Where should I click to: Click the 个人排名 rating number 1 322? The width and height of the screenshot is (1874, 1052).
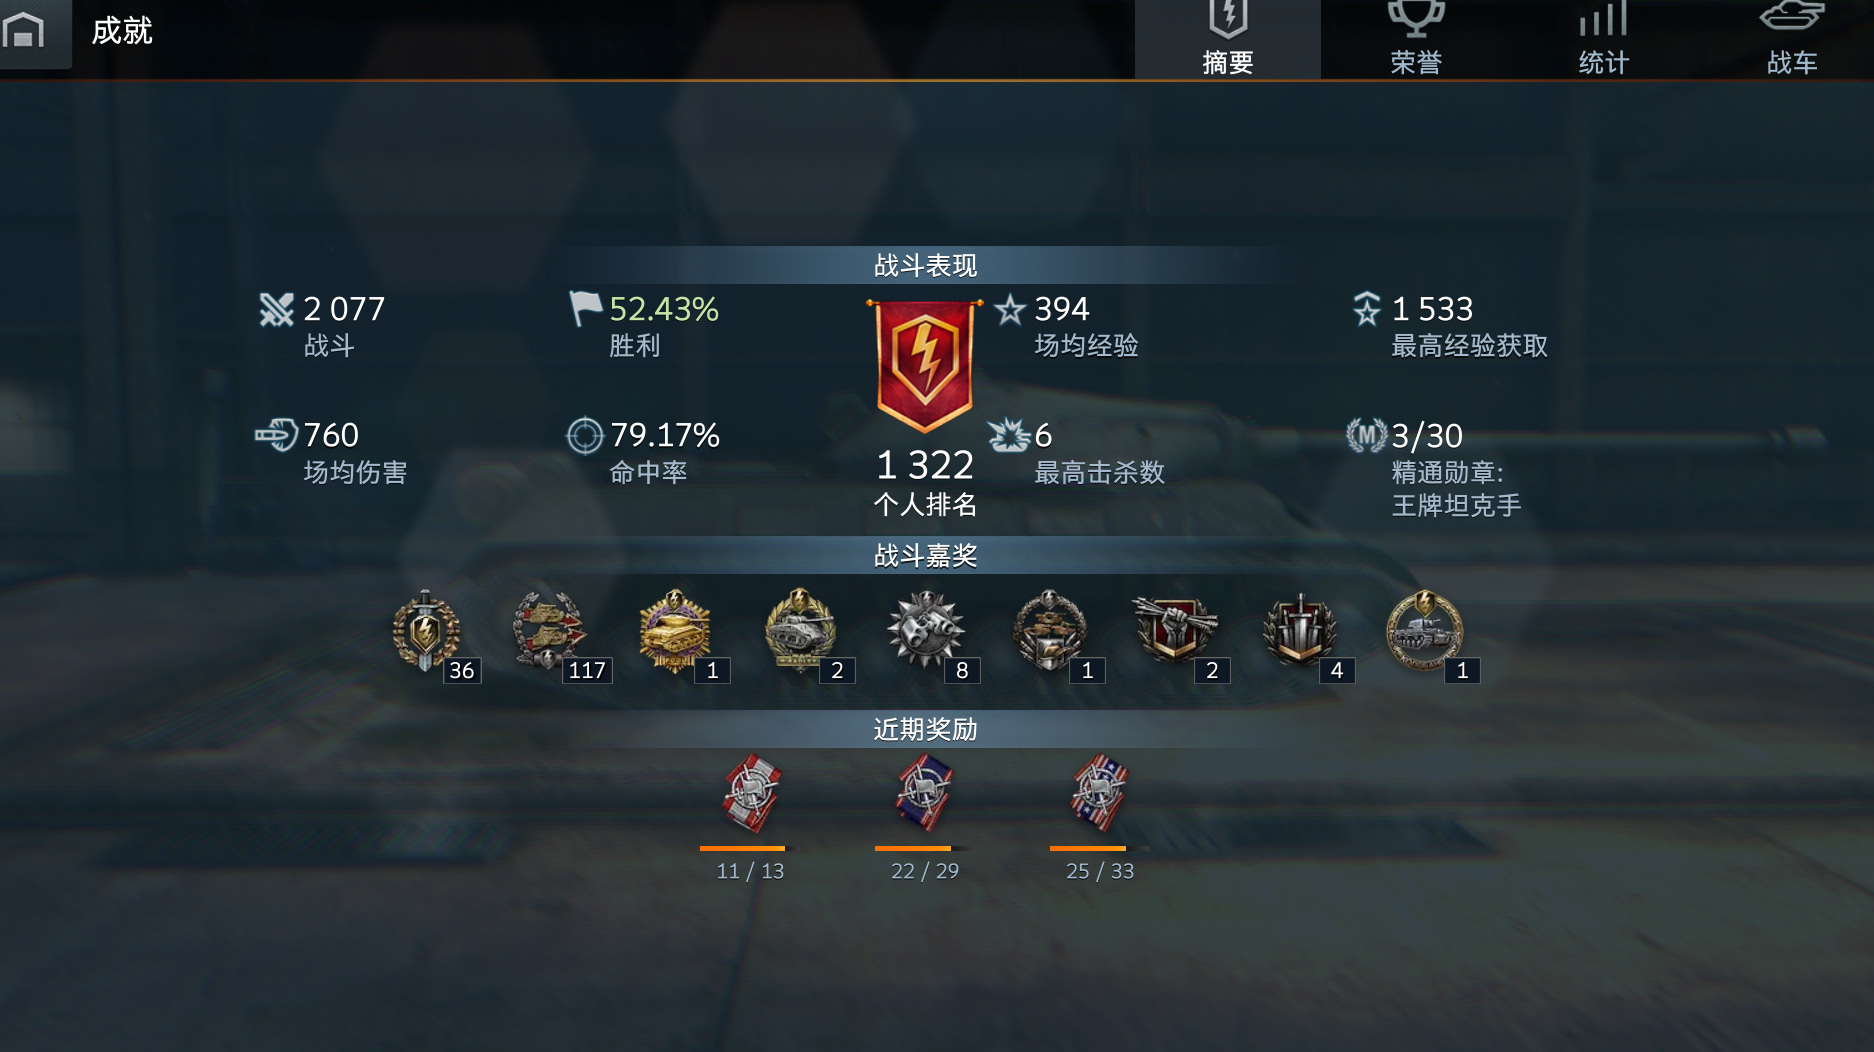925,465
